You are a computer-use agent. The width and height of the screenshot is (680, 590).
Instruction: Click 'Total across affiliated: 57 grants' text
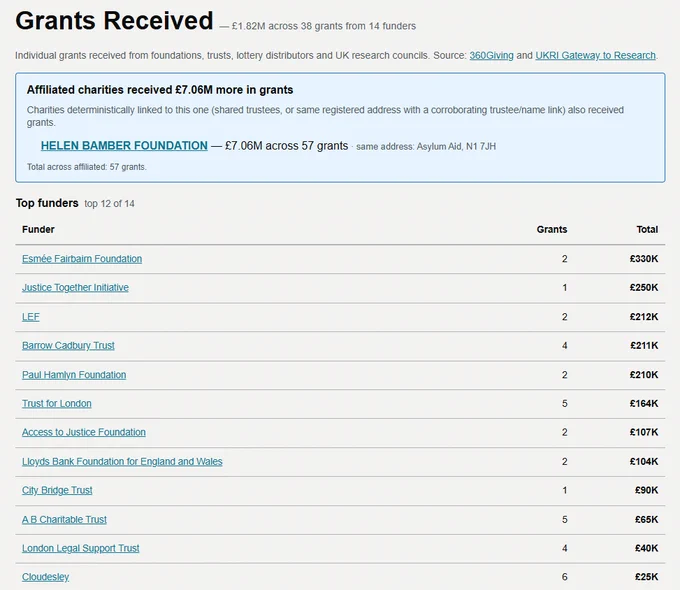[x=87, y=167]
